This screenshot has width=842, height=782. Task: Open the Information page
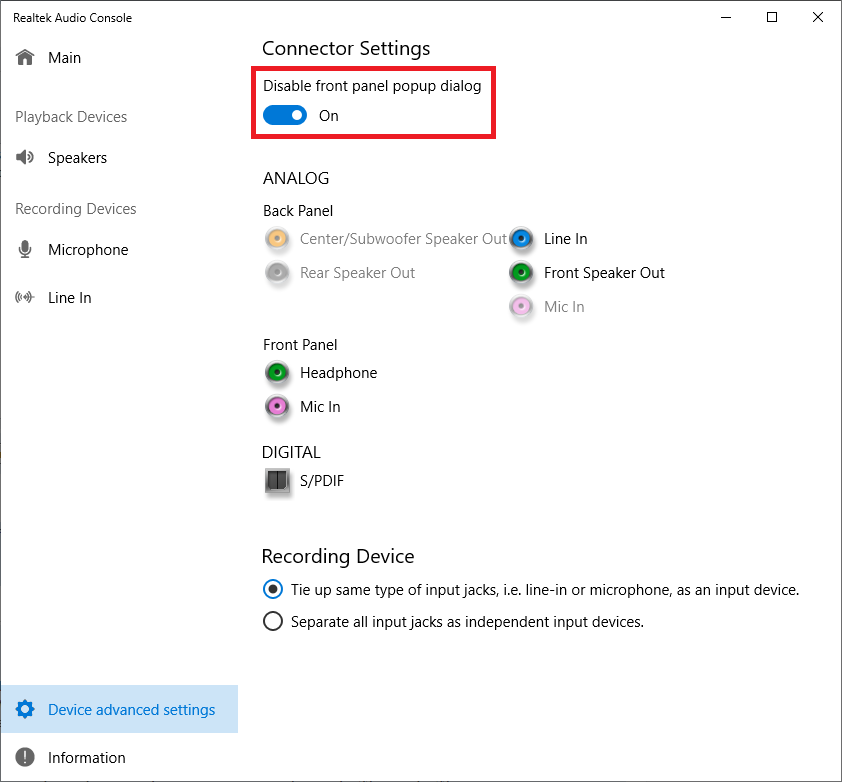pyautogui.click(x=86, y=758)
